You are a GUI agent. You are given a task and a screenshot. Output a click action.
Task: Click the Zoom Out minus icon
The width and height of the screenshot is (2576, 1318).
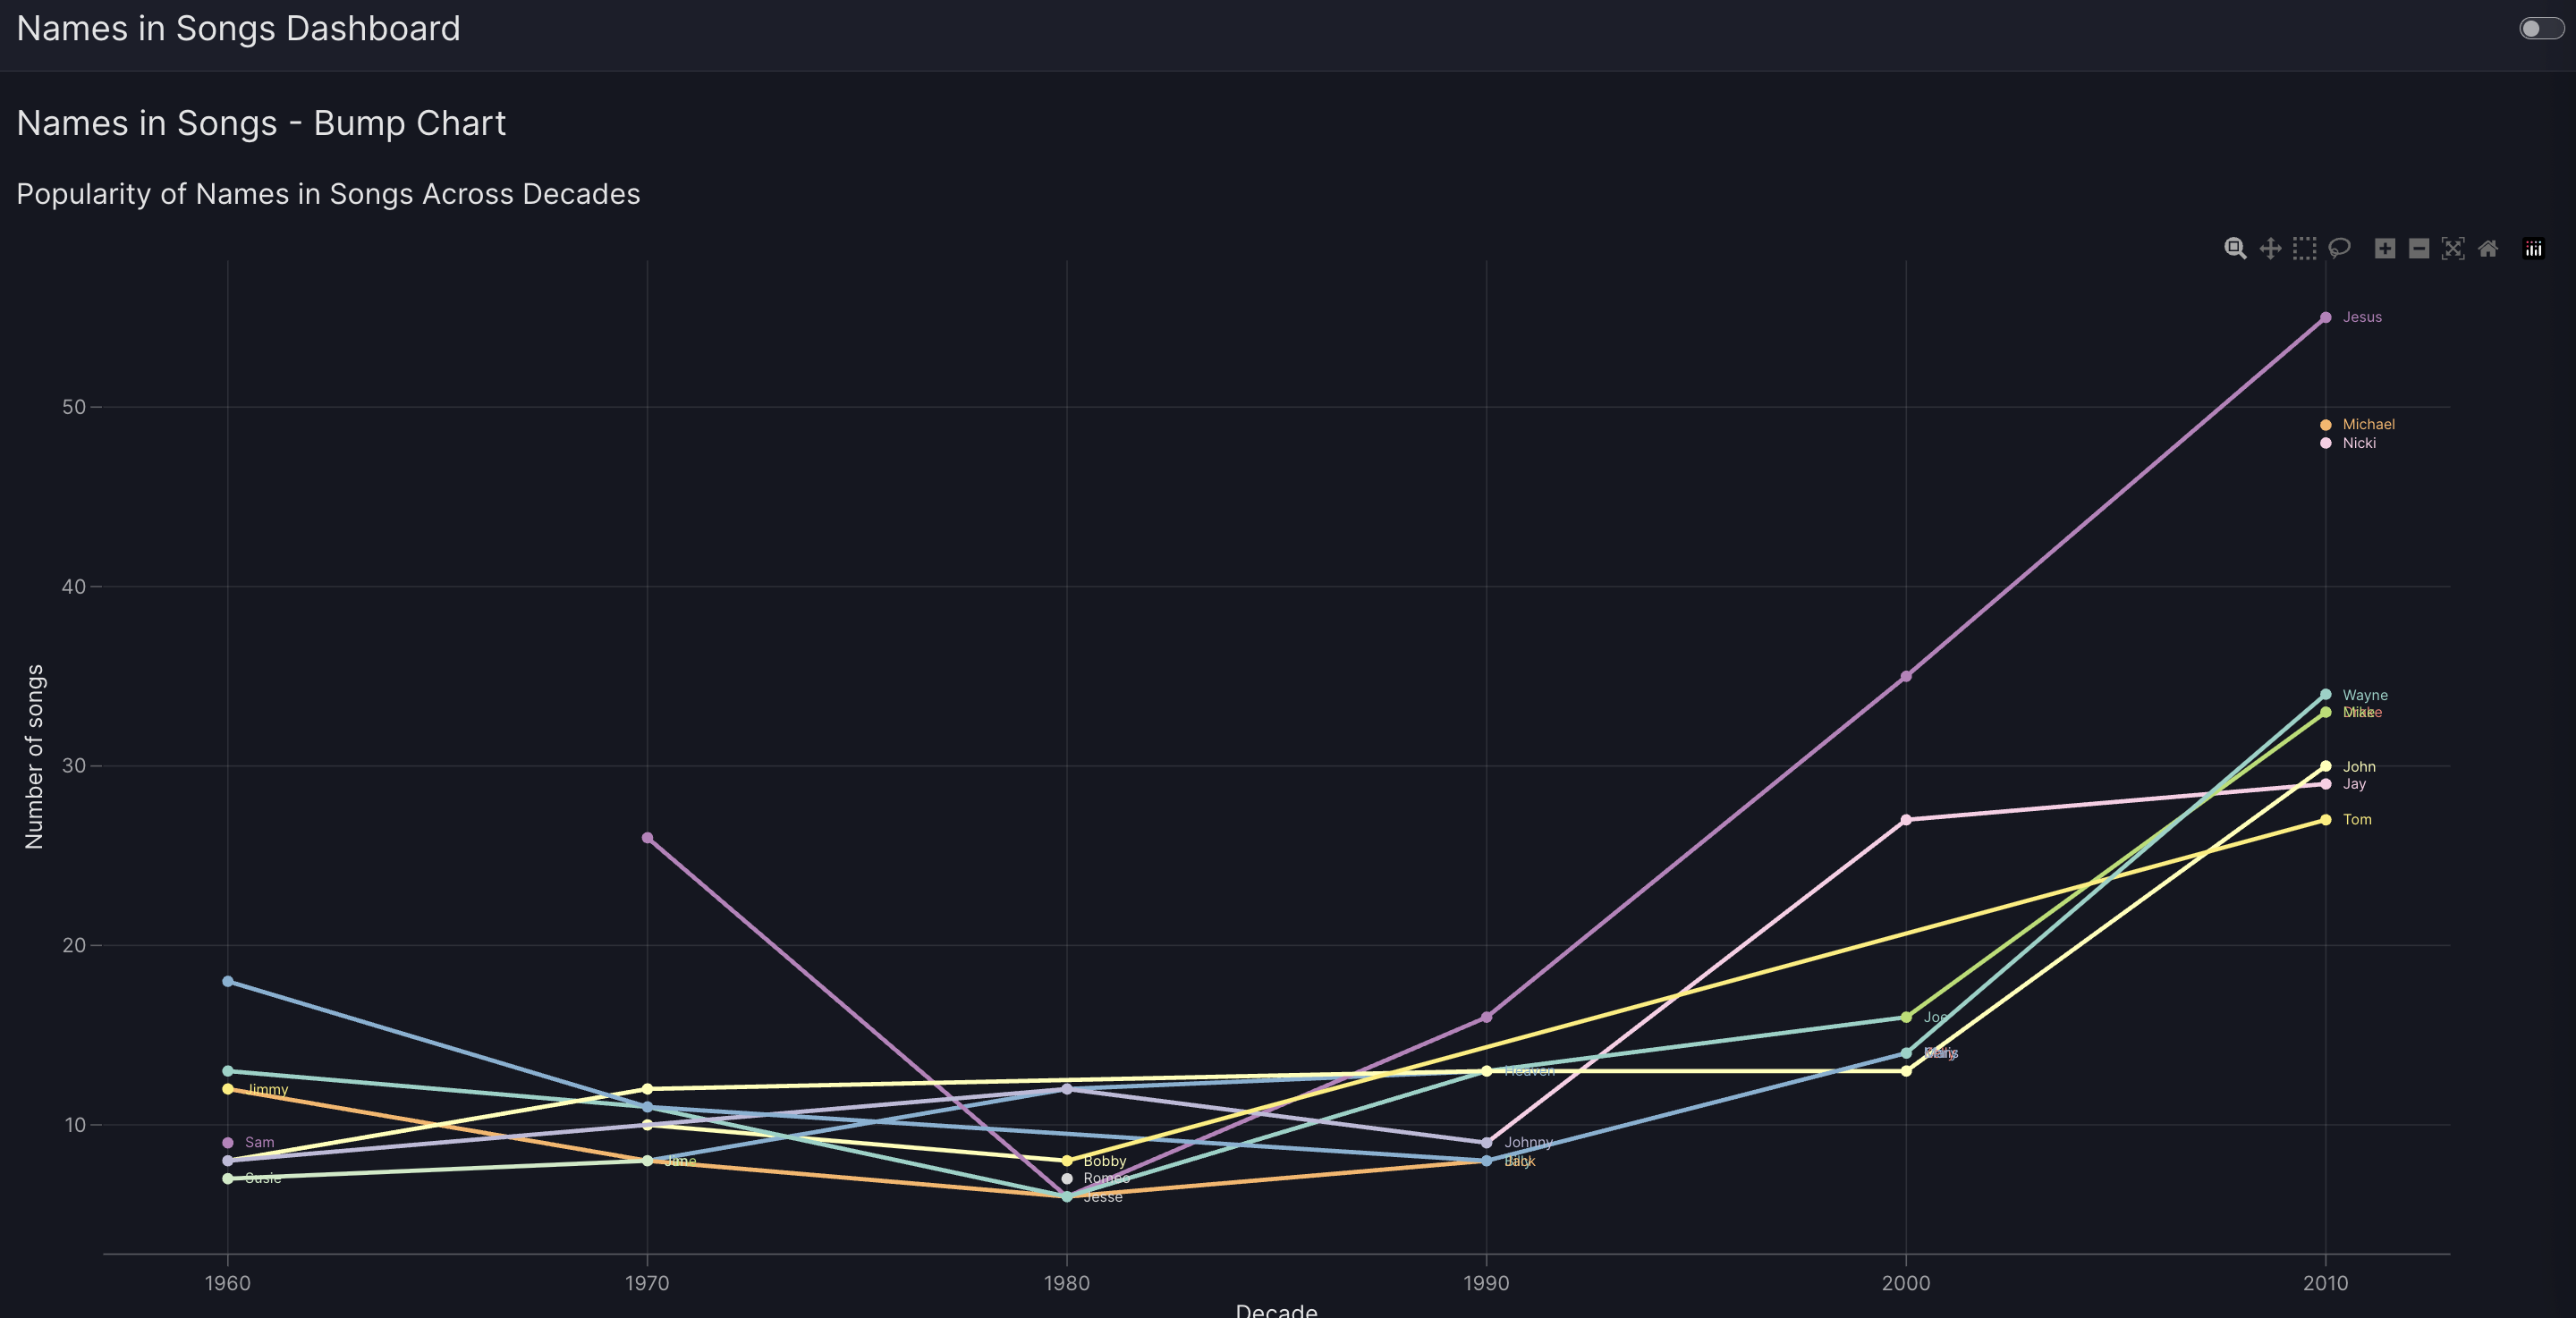tap(2419, 248)
